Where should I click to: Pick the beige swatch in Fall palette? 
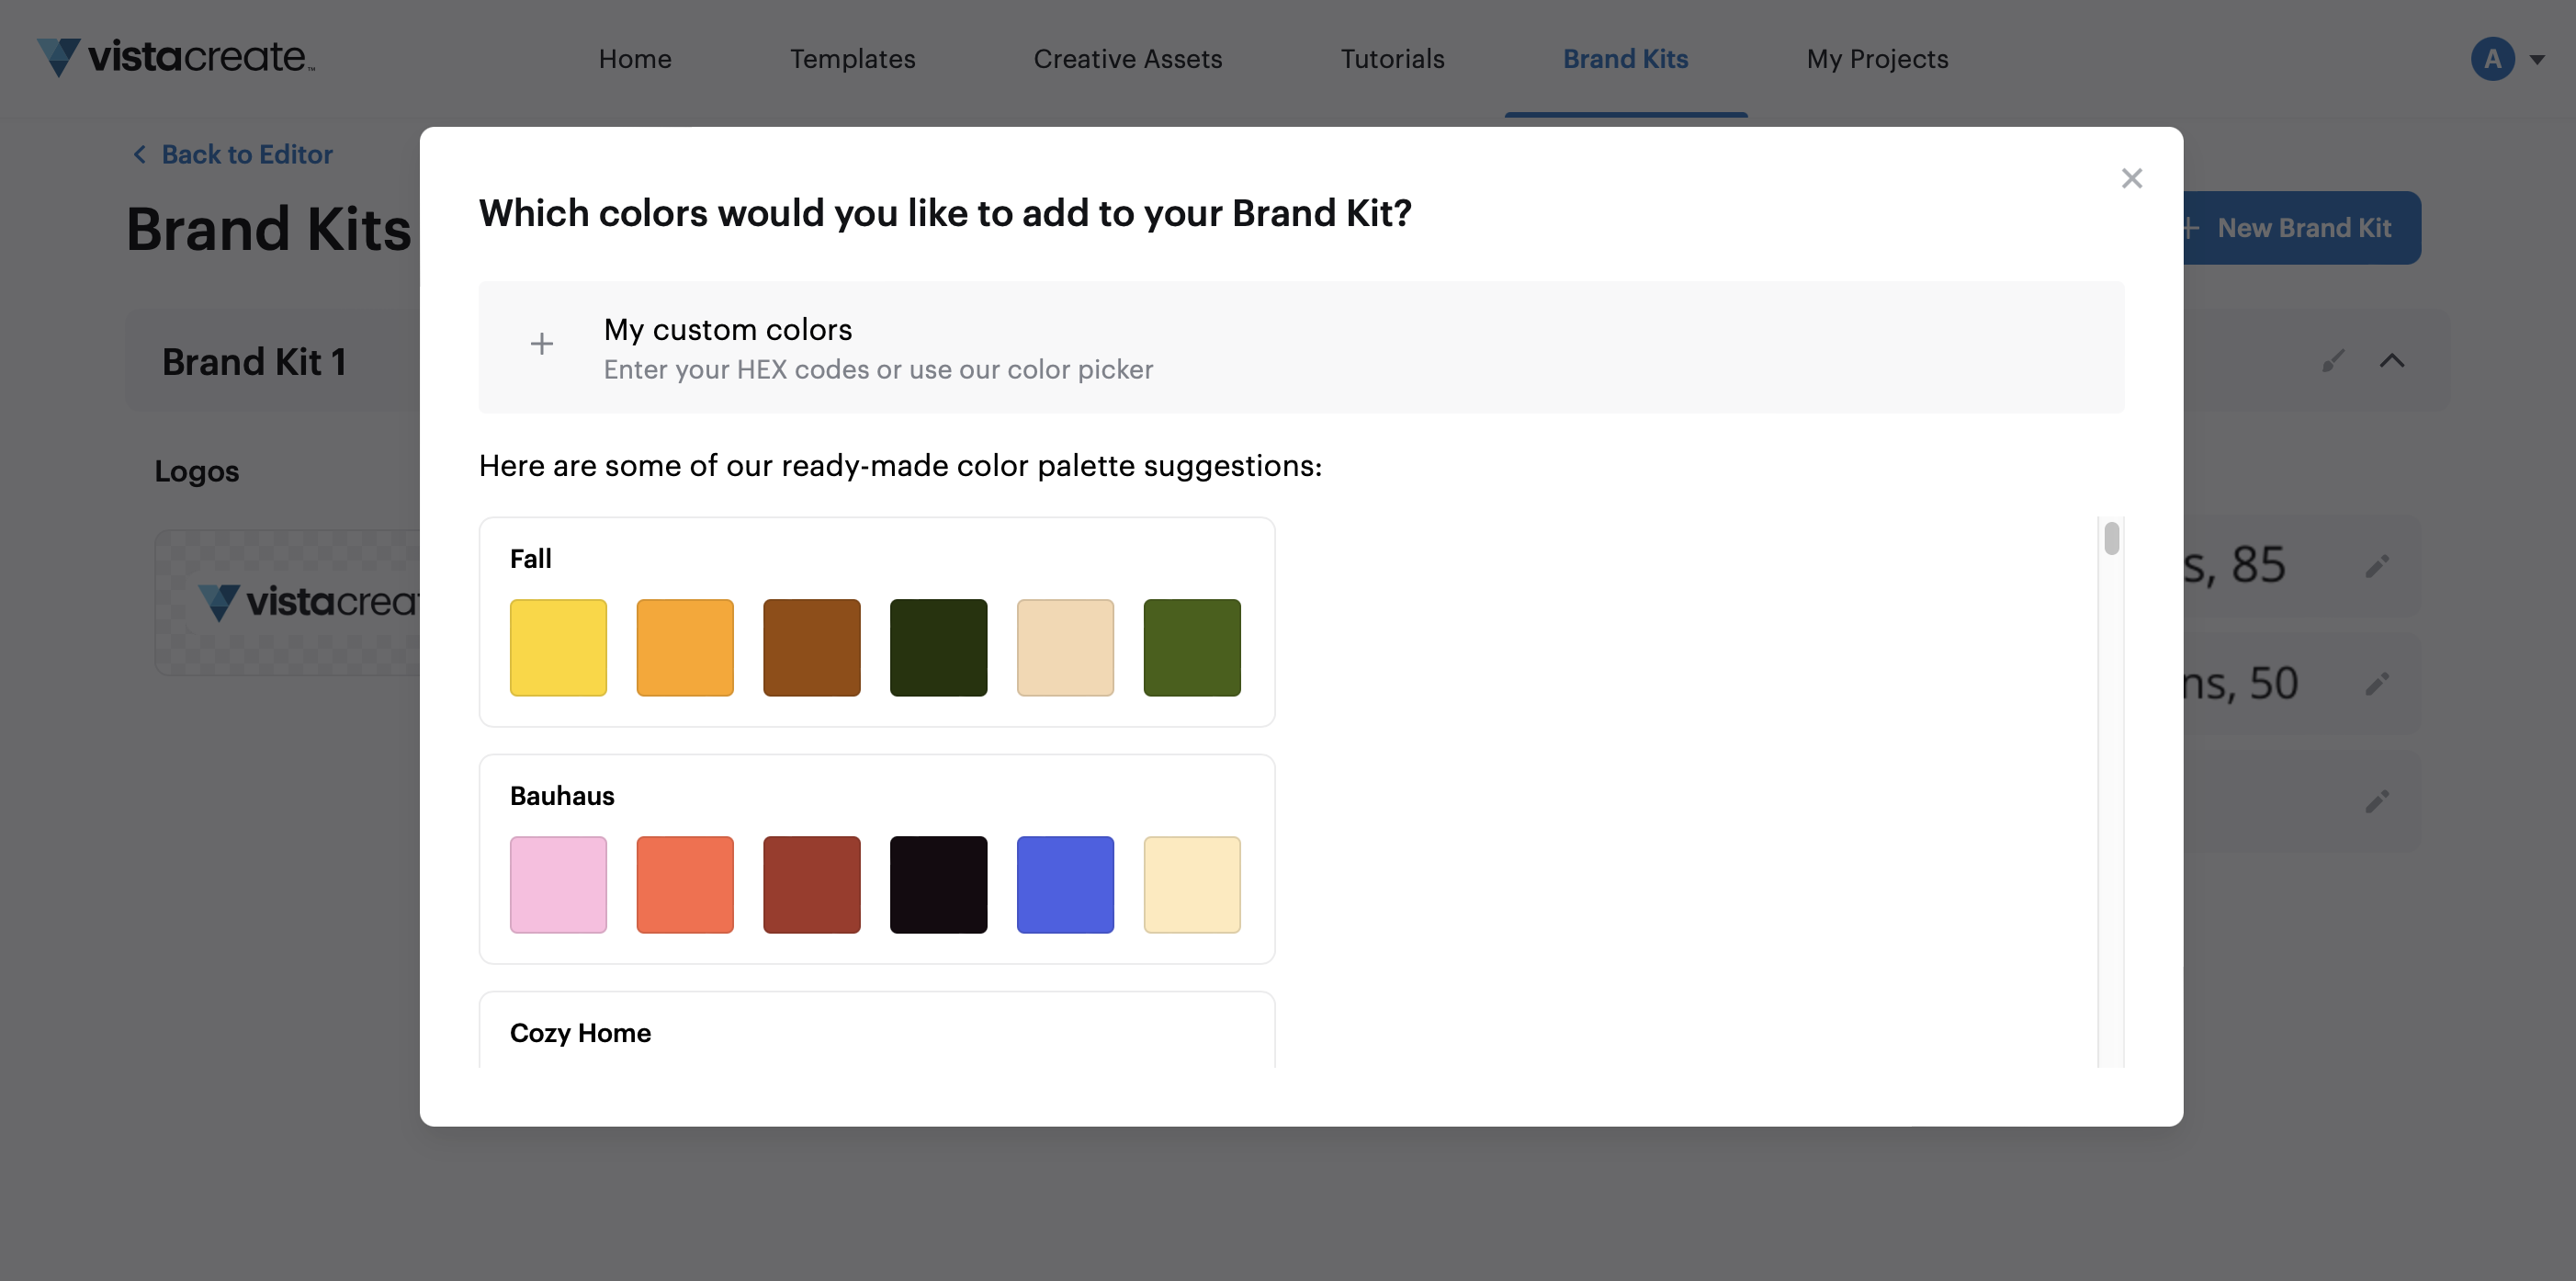pyautogui.click(x=1065, y=648)
